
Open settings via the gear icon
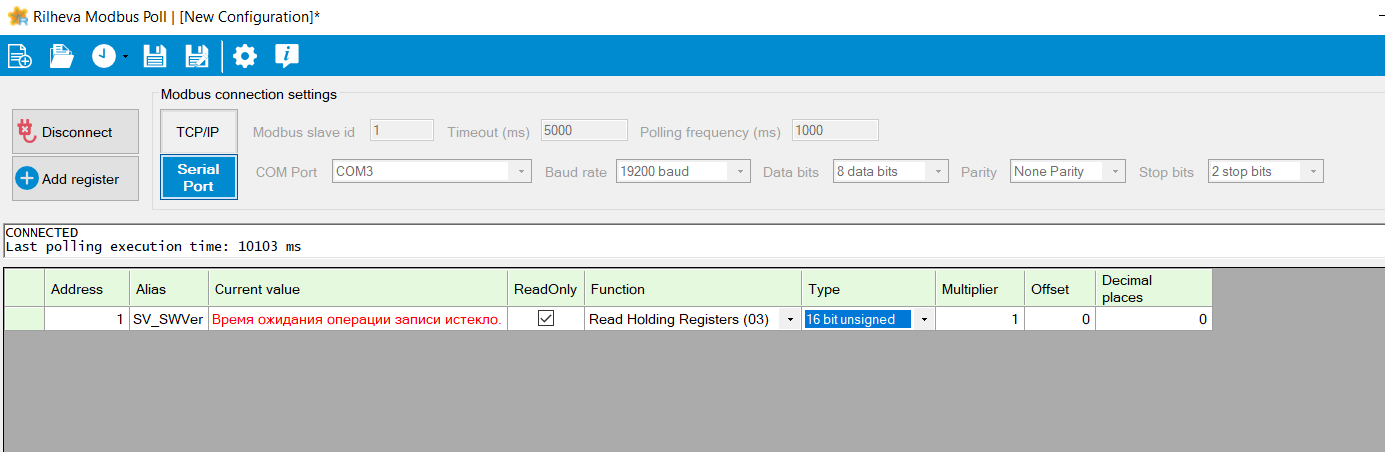click(x=245, y=56)
